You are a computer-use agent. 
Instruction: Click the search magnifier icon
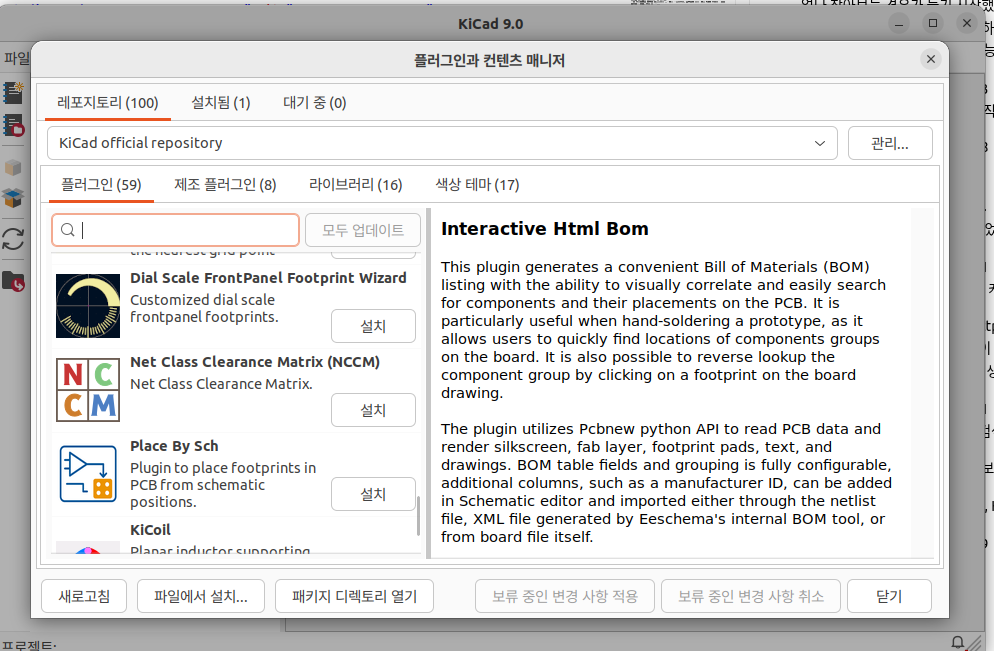[68, 230]
